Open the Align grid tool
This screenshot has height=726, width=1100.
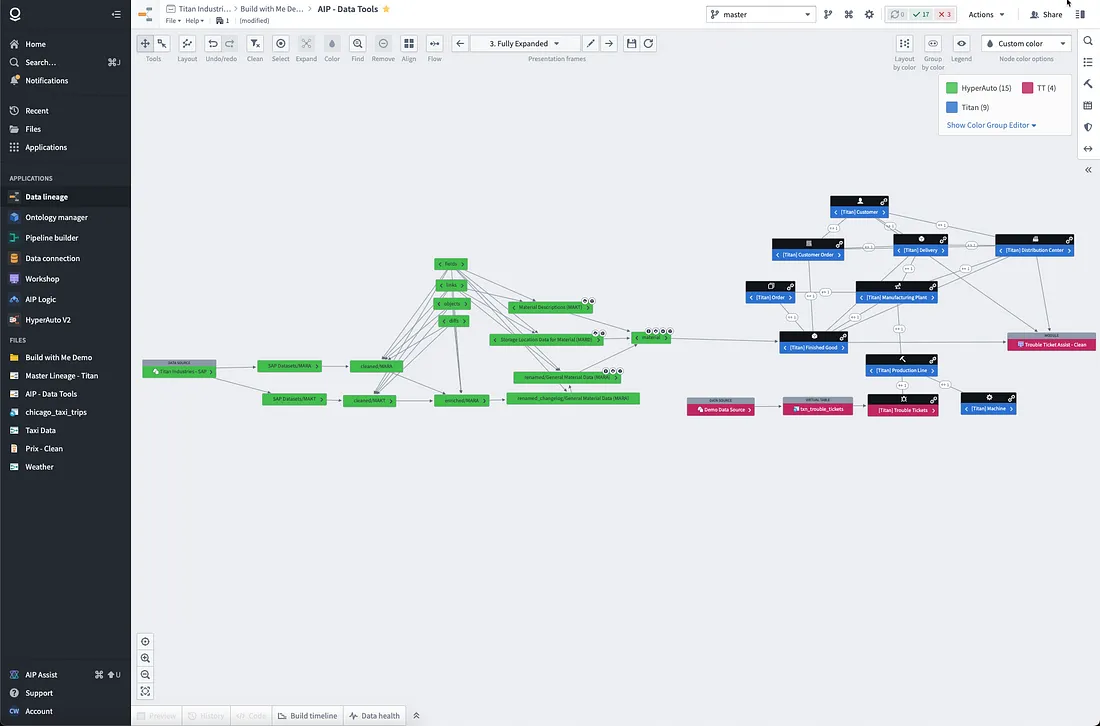click(409, 44)
